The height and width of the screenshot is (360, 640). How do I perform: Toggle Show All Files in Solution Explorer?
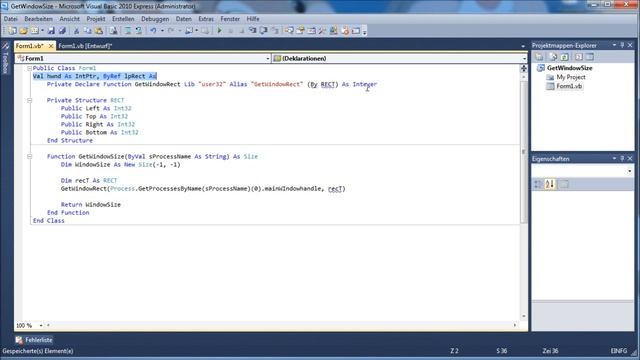[x=553, y=57]
